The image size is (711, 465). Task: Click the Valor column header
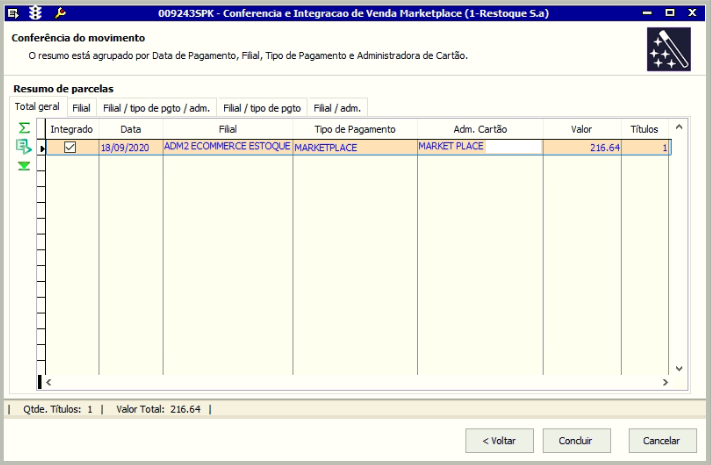(x=582, y=129)
